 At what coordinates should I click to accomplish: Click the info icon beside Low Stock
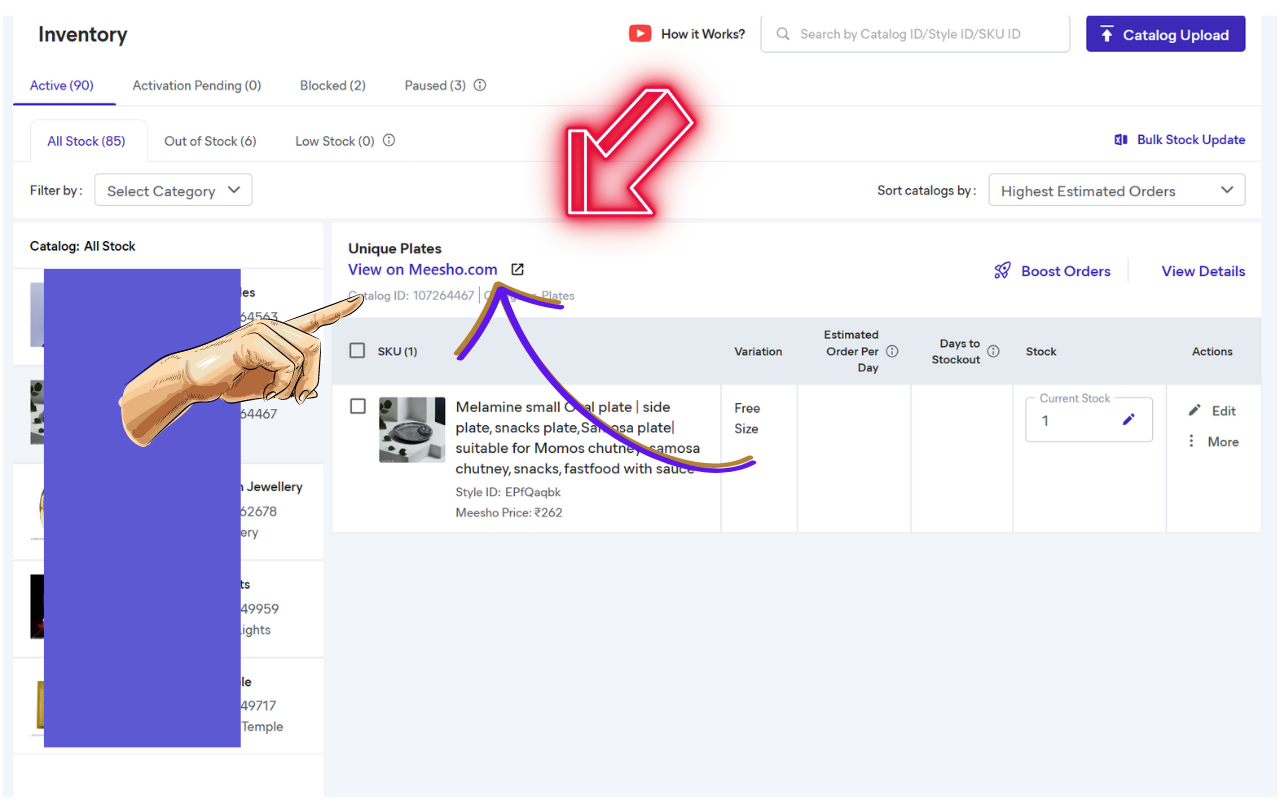pyautogui.click(x=389, y=140)
